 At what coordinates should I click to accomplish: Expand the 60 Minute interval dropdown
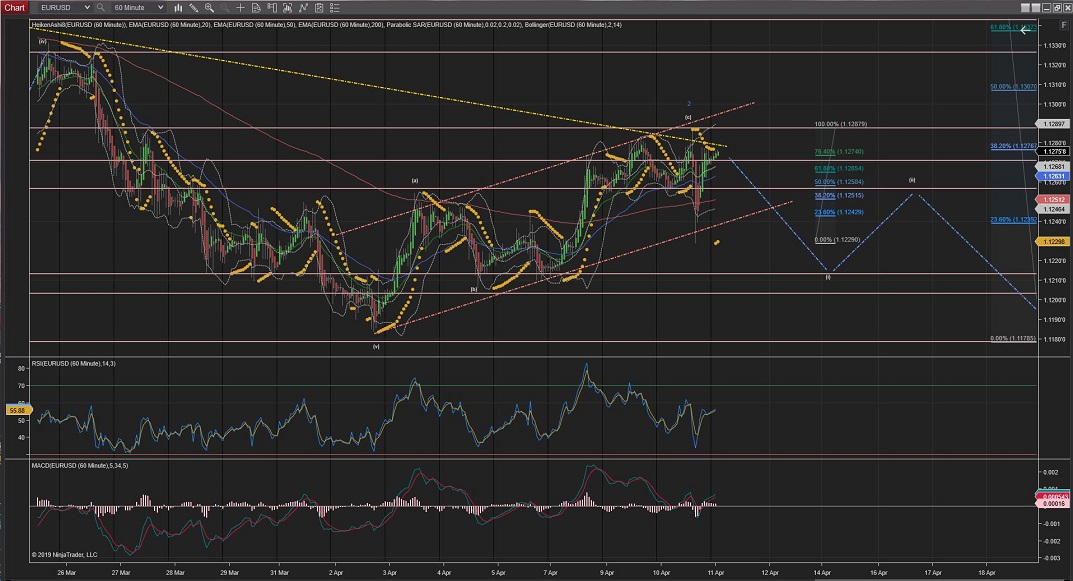coord(161,7)
